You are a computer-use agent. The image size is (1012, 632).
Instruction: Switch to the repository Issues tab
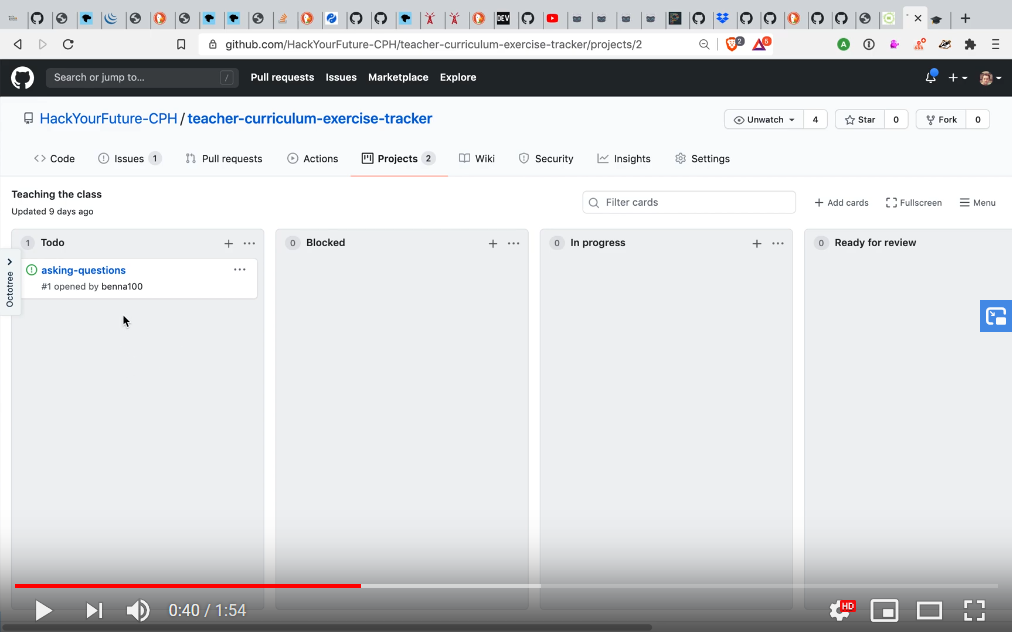point(129,159)
